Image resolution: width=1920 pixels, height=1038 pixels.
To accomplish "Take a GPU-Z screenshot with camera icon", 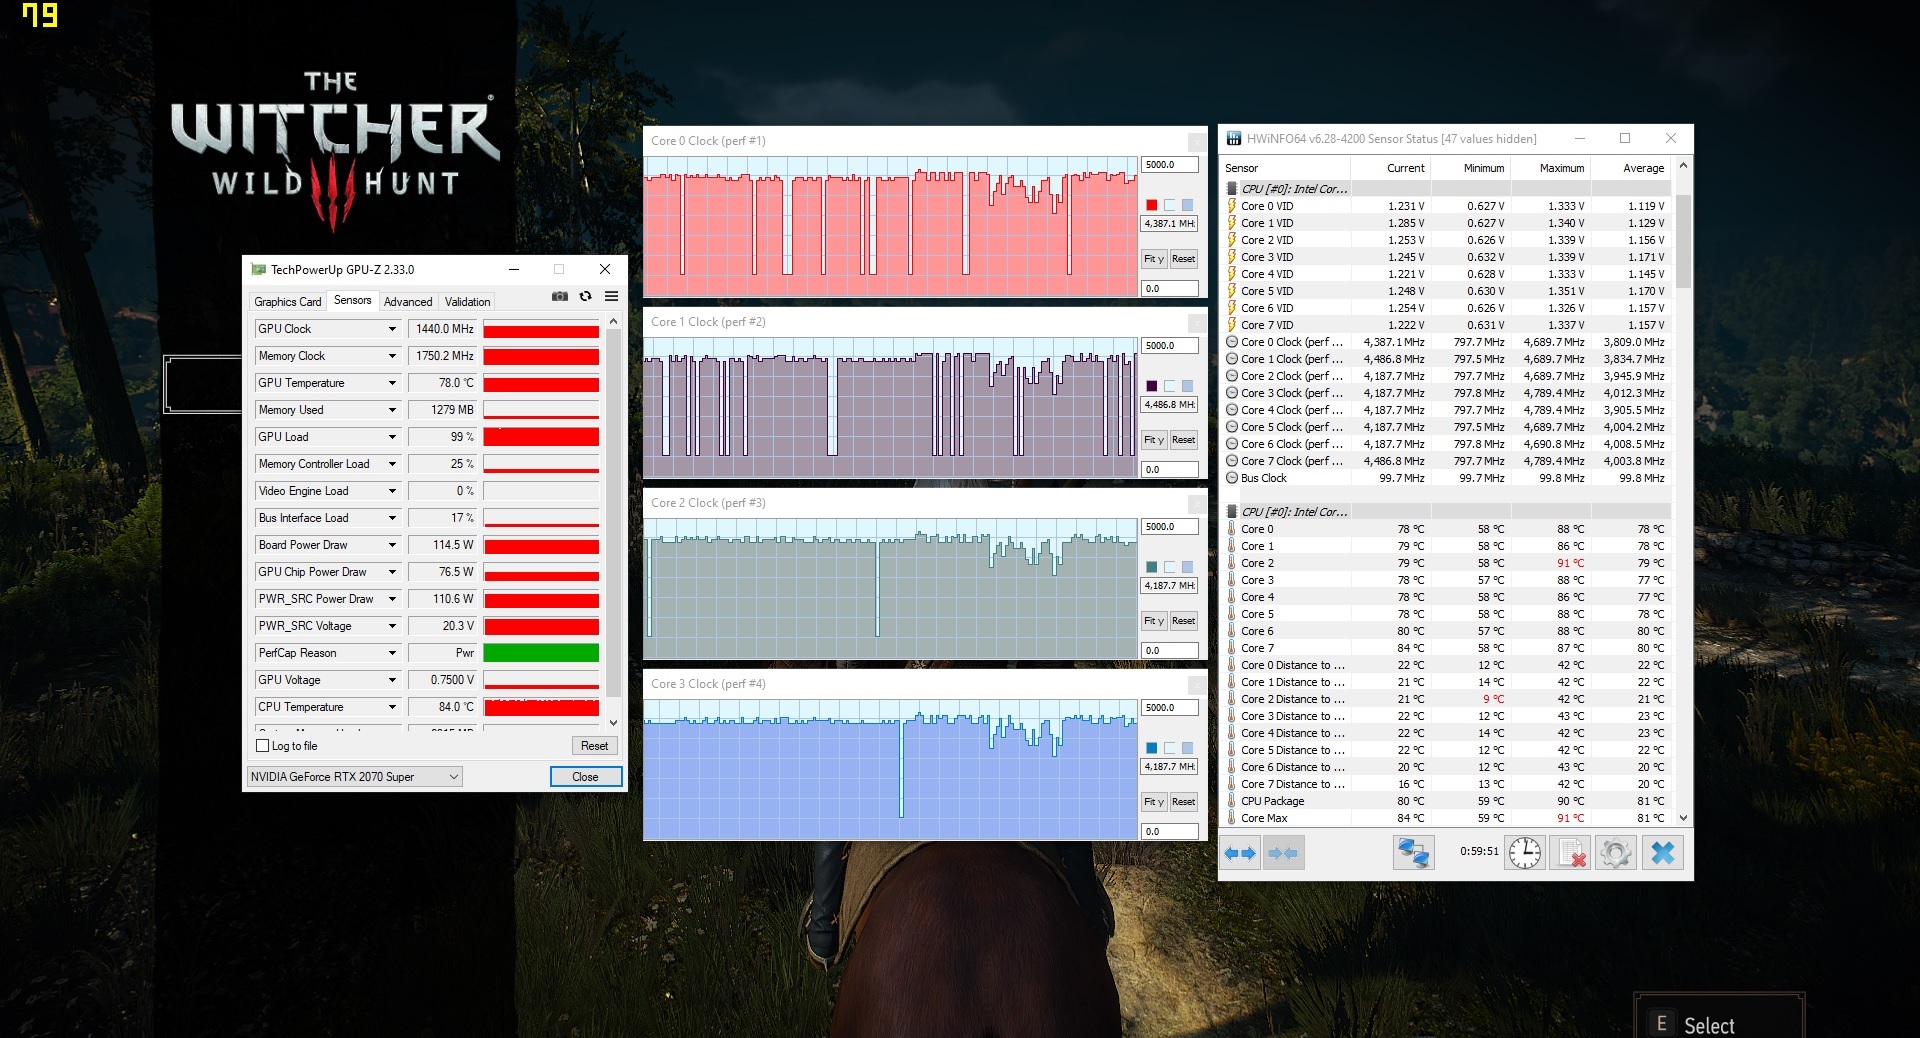I will (560, 297).
